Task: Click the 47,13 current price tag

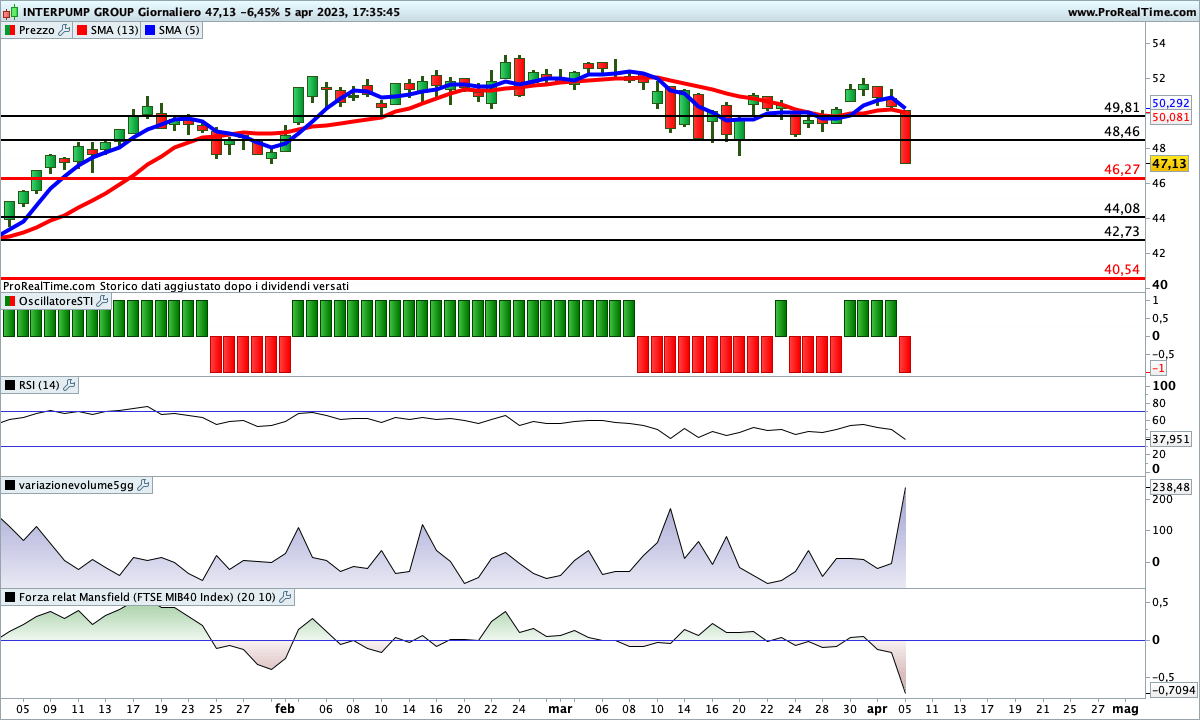Action: tap(1168, 164)
